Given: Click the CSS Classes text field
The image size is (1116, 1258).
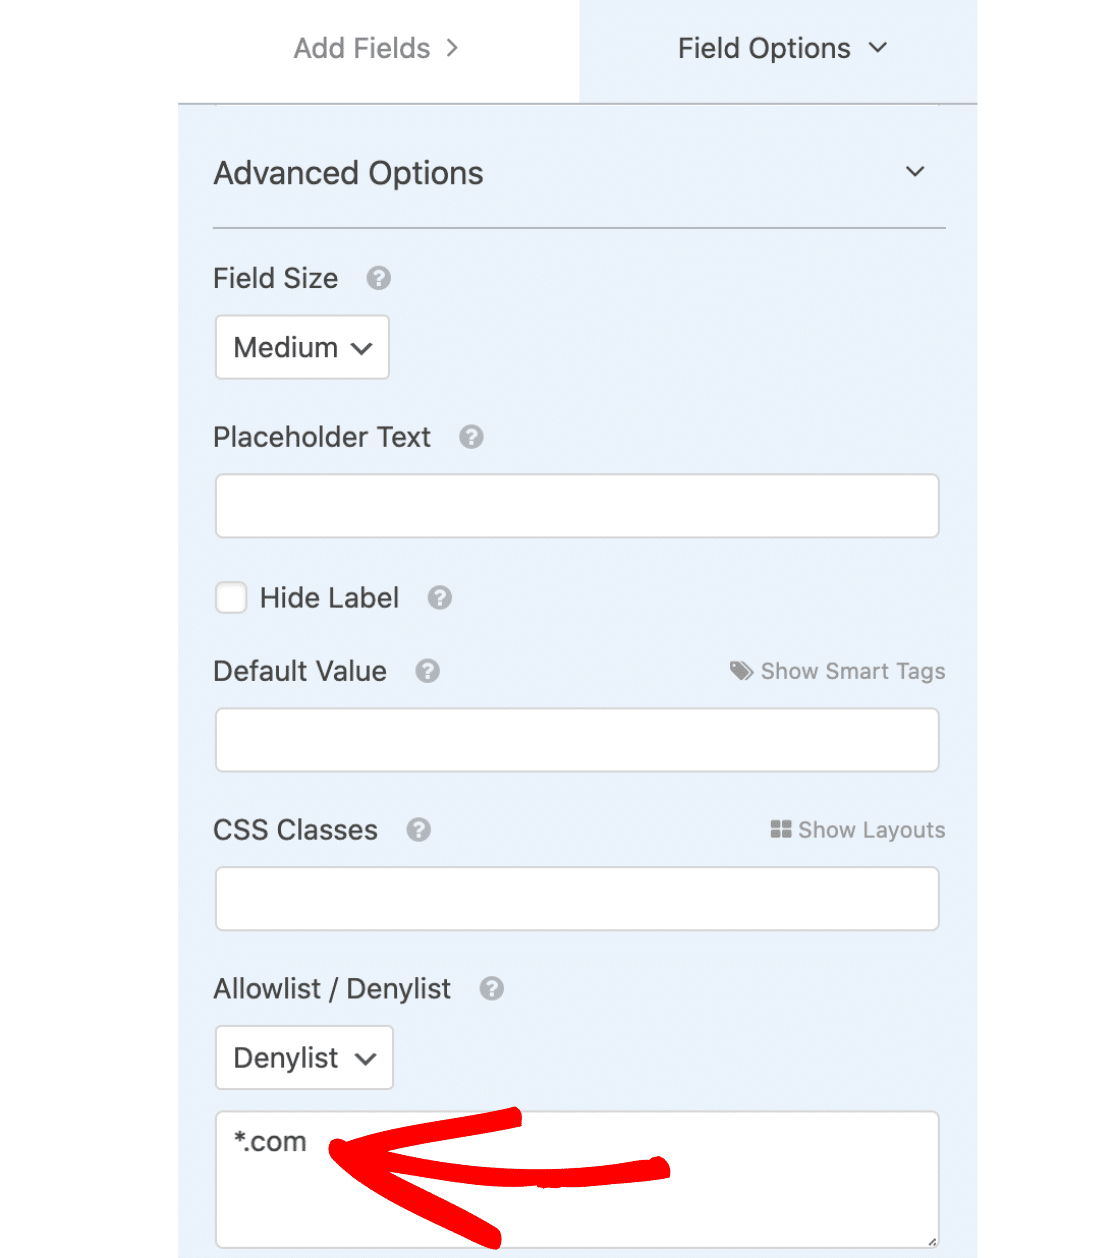Looking at the screenshot, I should (577, 899).
